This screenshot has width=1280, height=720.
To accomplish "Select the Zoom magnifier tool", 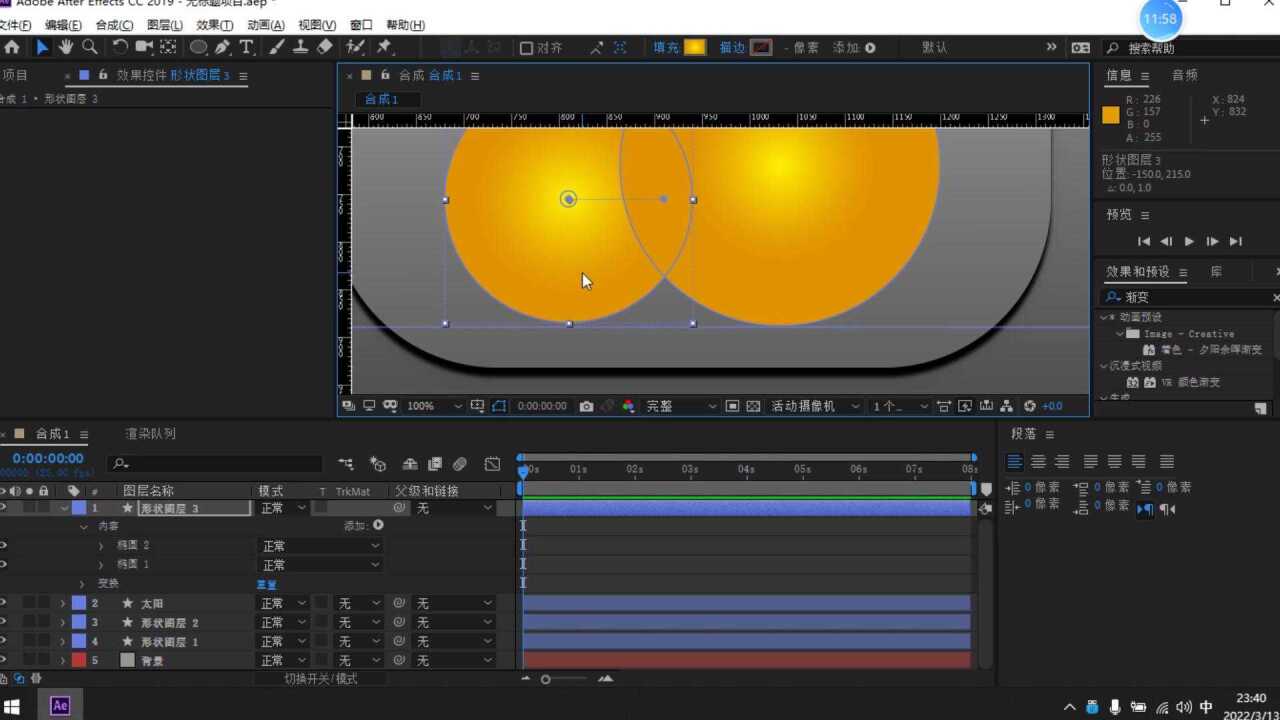I will point(90,47).
